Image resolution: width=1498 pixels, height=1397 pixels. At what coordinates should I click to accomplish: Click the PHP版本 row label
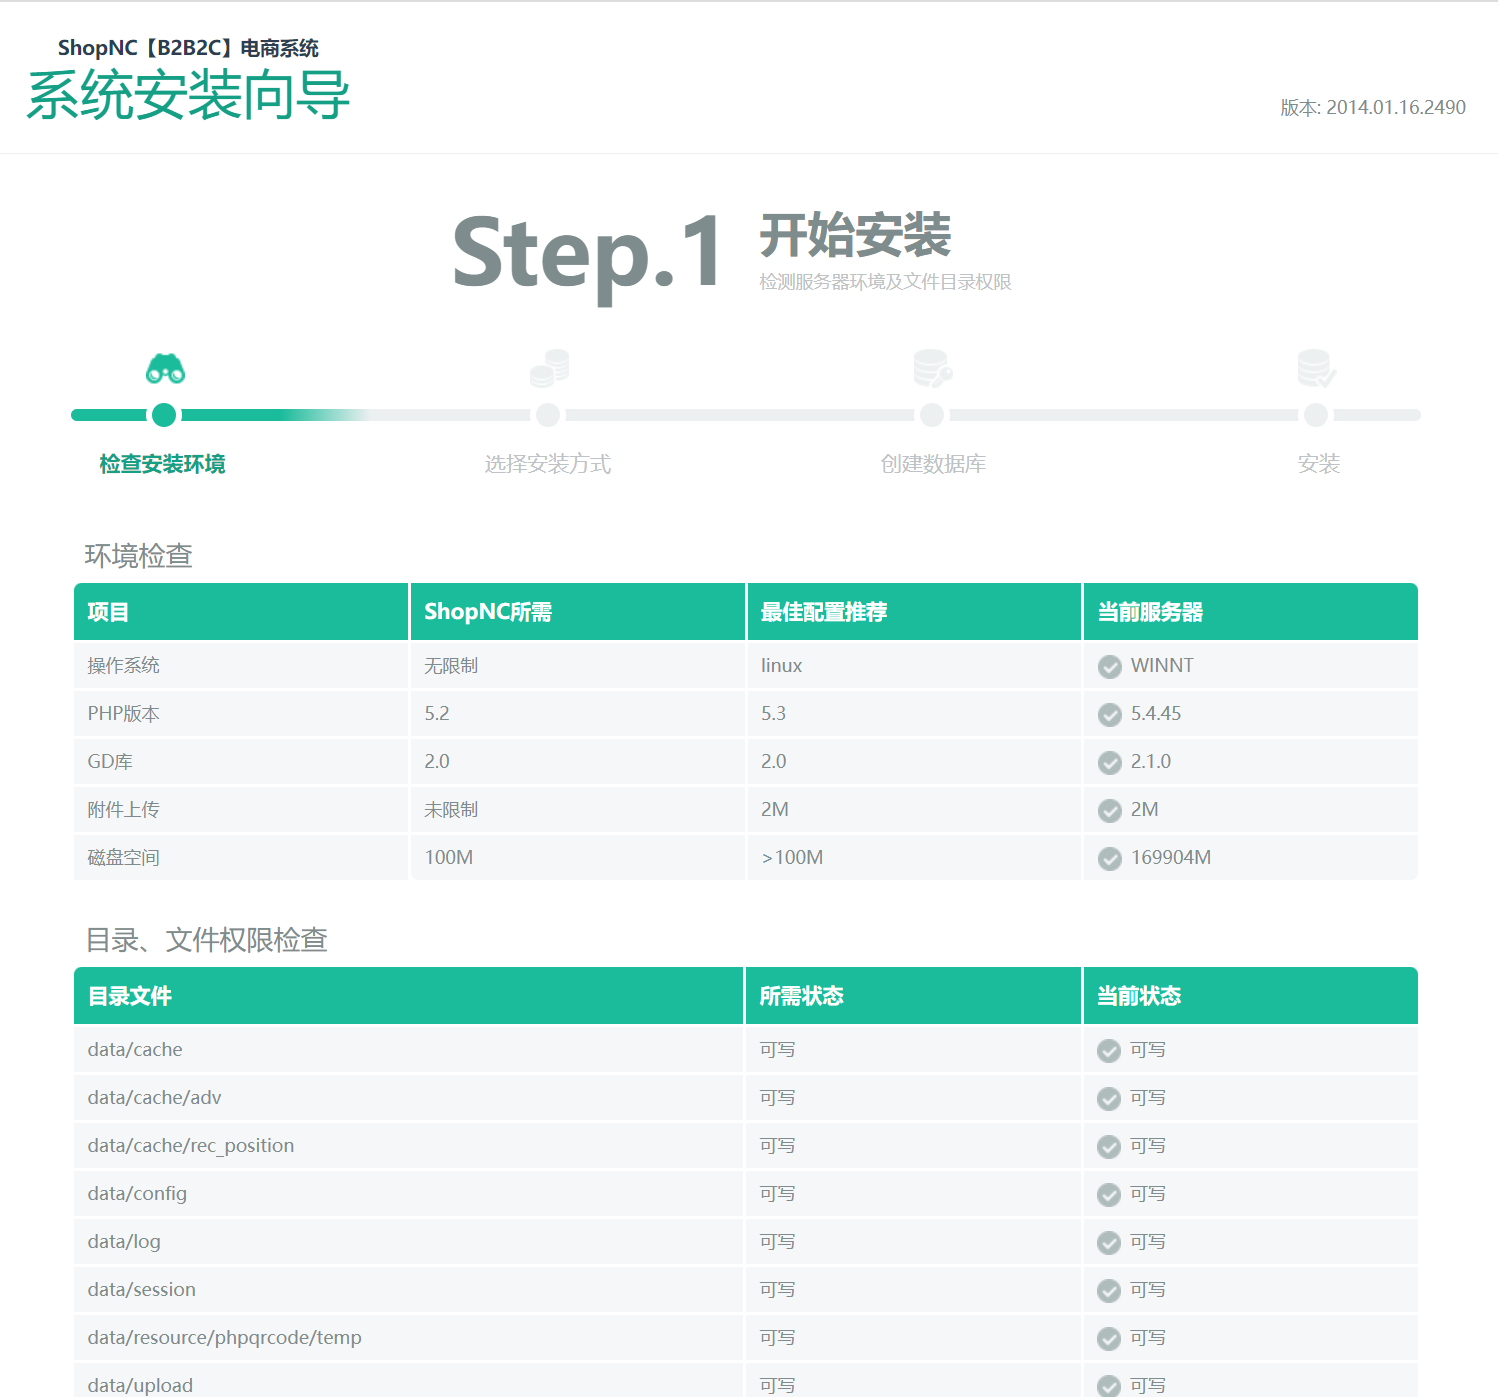pyautogui.click(x=123, y=714)
